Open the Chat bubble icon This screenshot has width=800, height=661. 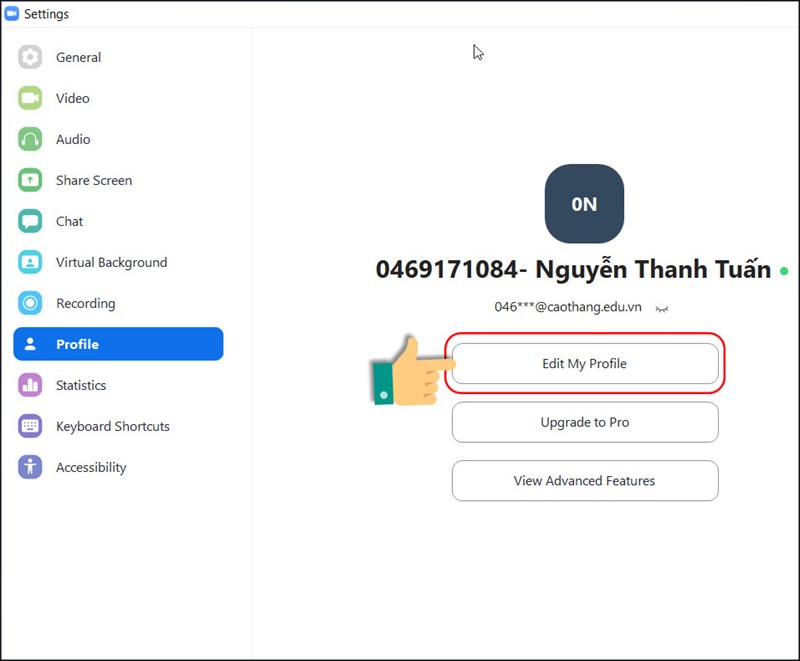point(30,222)
